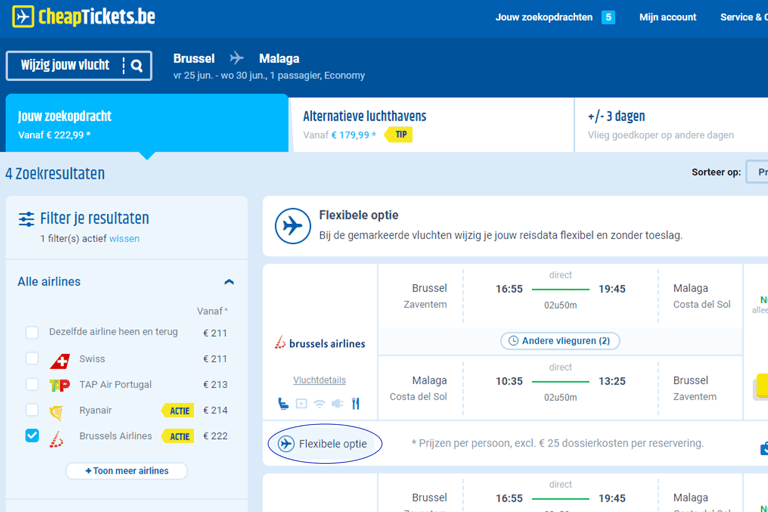The width and height of the screenshot is (768, 512).
Task: Click the airplane icon between Brussel and Malaga
Action: [237, 58]
